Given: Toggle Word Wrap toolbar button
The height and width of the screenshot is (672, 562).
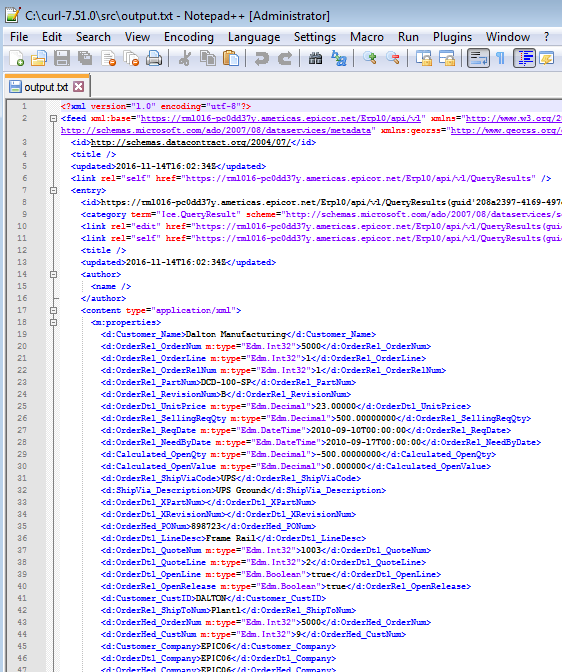Looking at the screenshot, I should click(x=478, y=58).
